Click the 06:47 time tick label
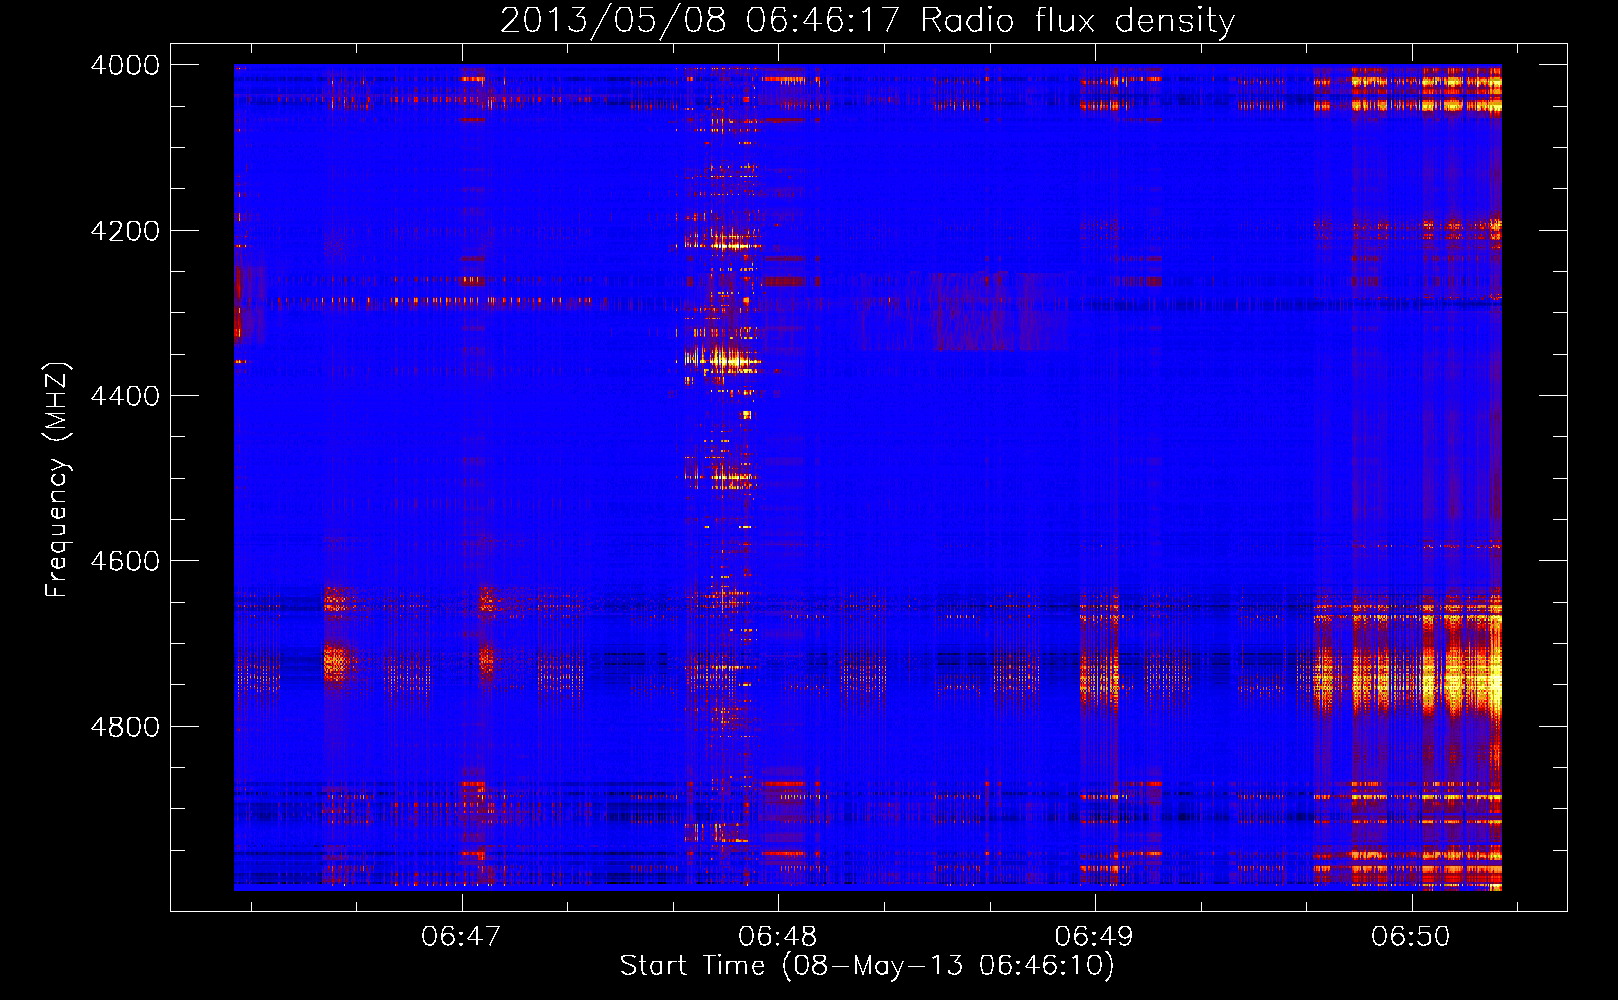The image size is (1618, 1000). coord(461,936)
